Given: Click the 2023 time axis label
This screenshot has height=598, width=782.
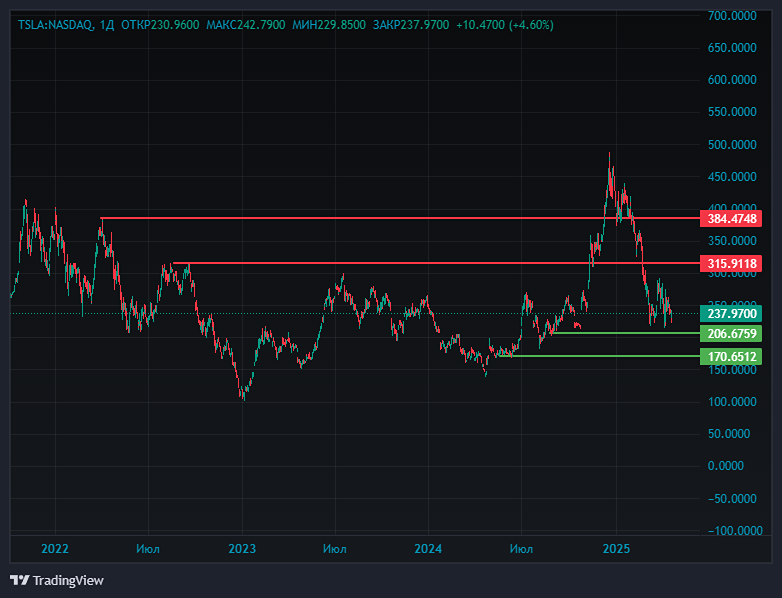Looking at the screenshot, I should [242, 549].
